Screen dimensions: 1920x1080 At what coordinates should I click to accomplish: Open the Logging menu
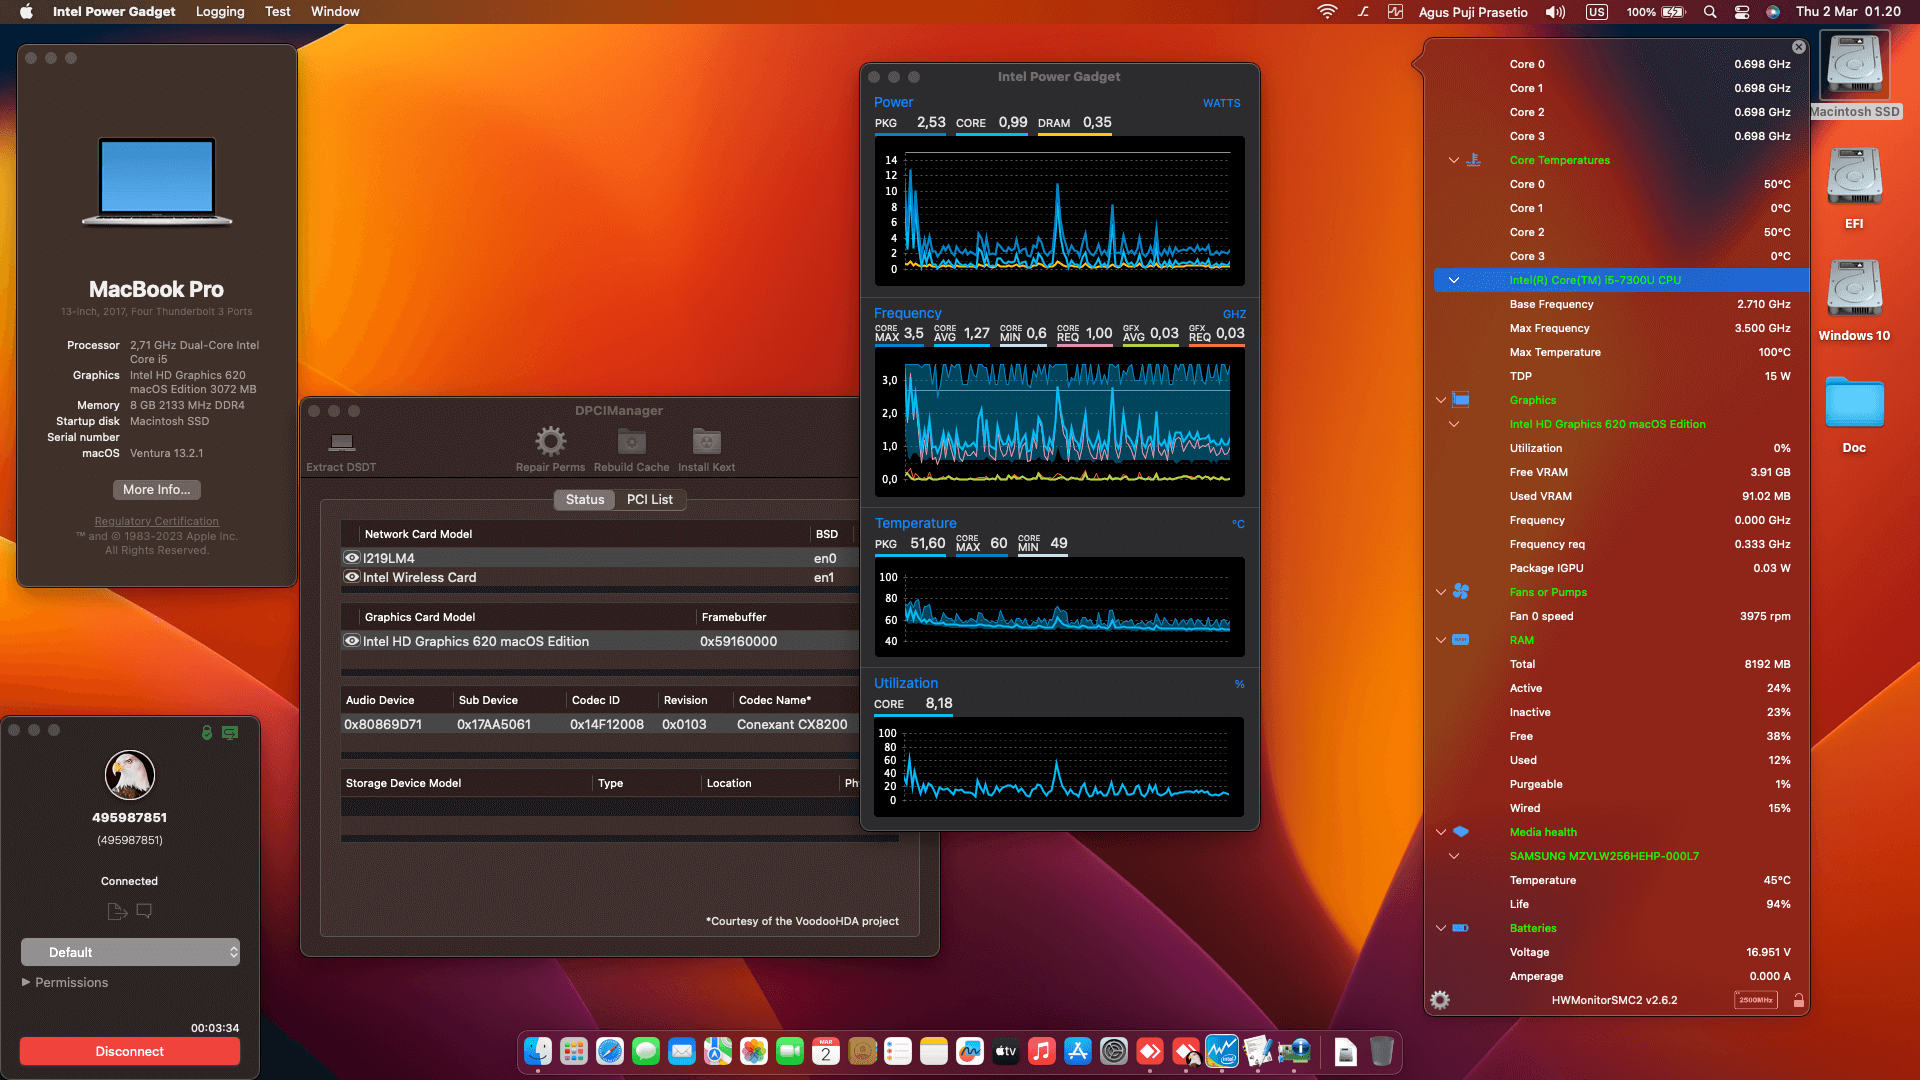point(220,11)
